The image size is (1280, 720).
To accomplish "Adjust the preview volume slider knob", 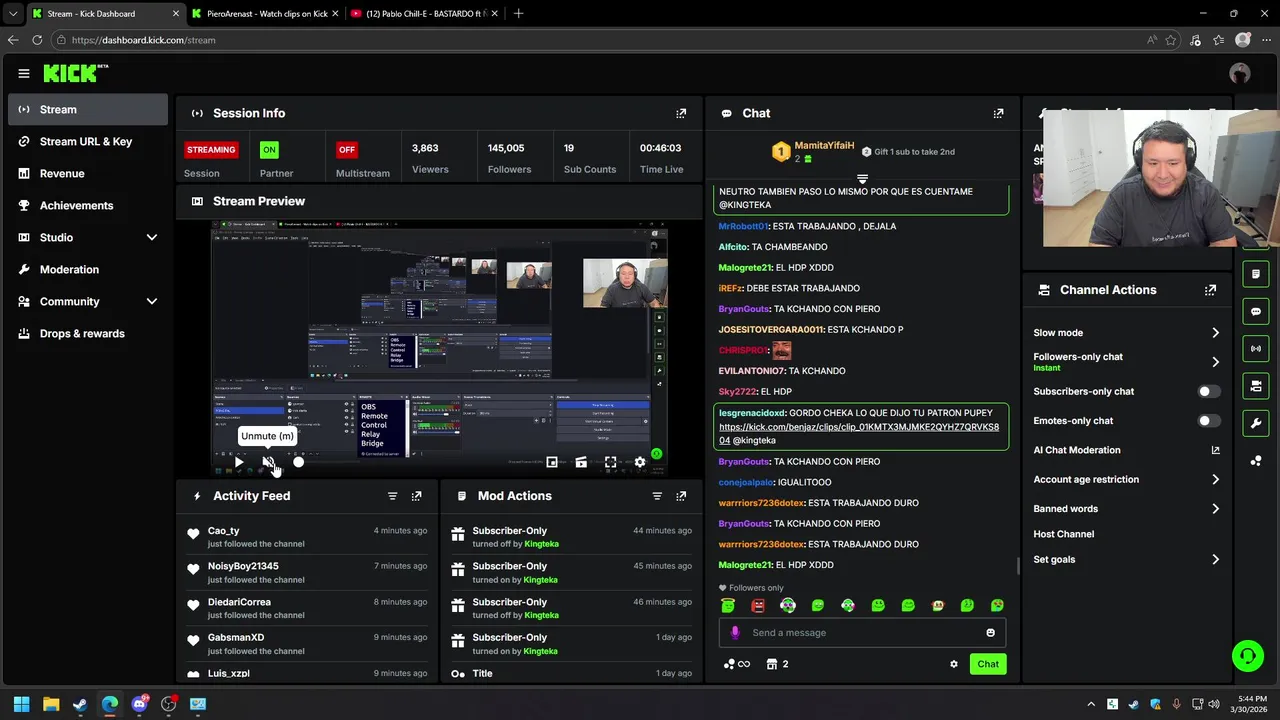I will coord(298,462).
